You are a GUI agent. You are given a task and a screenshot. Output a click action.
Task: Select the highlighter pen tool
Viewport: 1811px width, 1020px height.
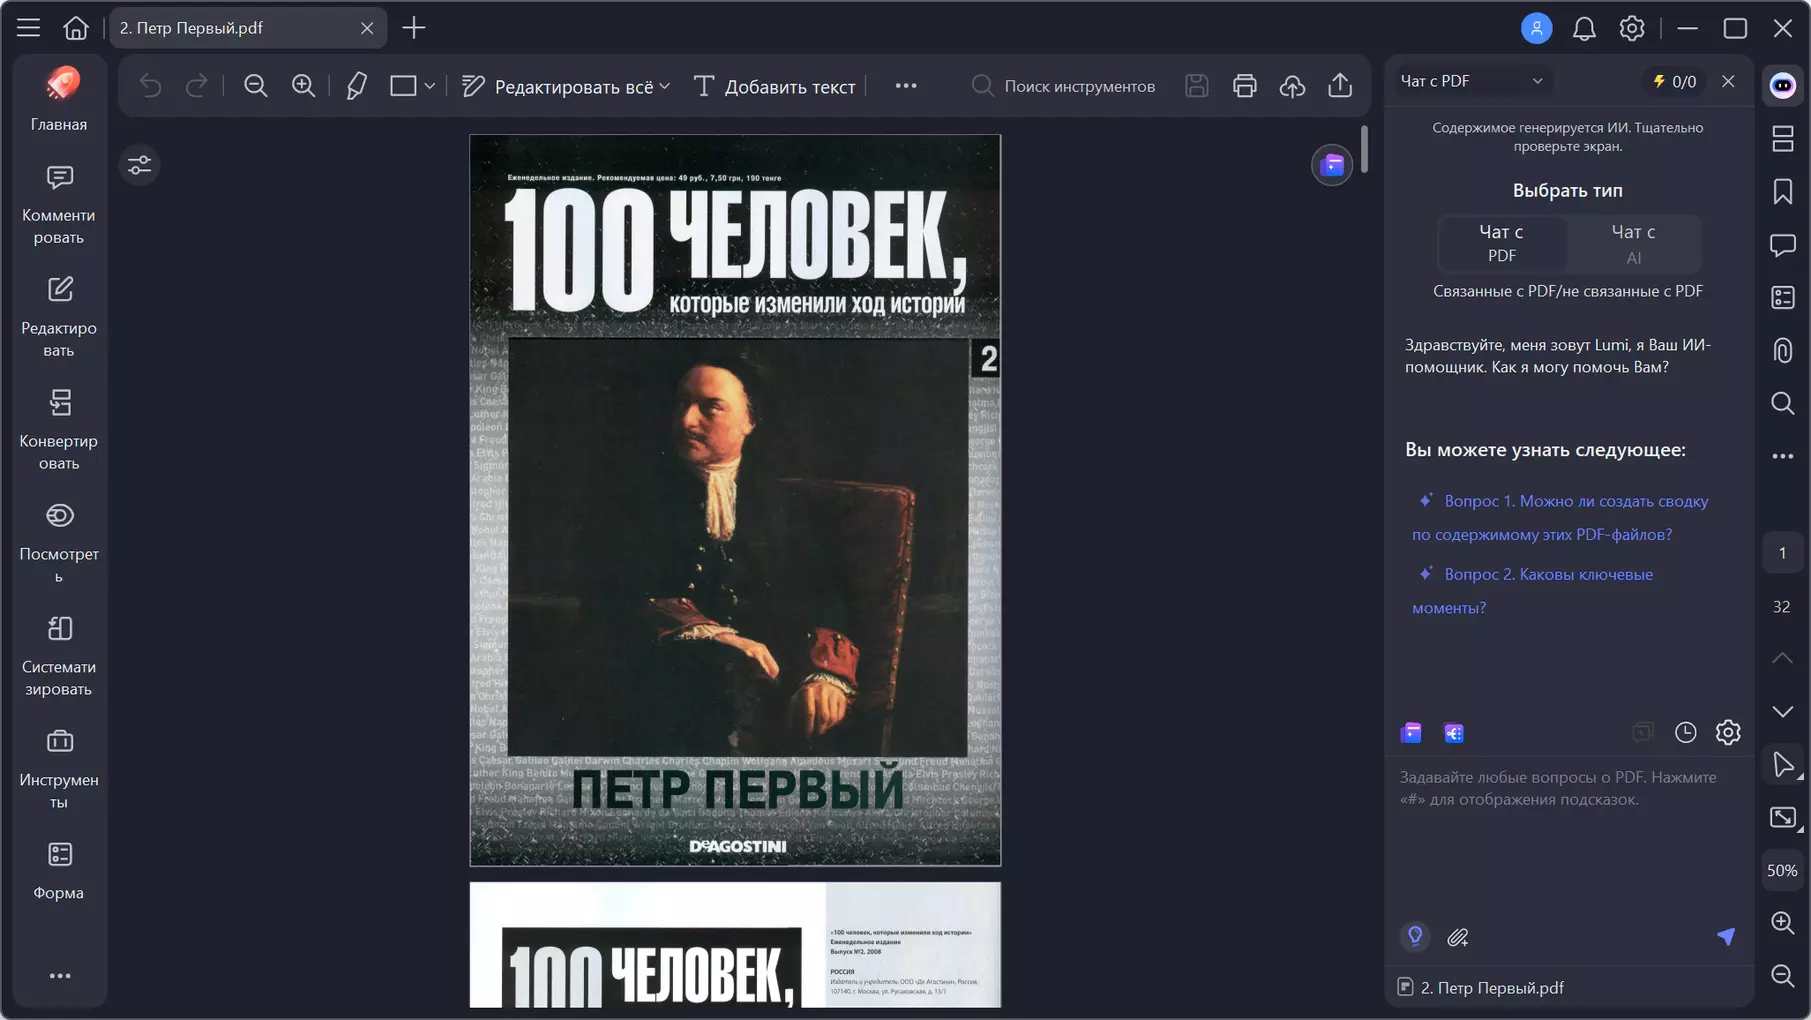click(356, 86)
